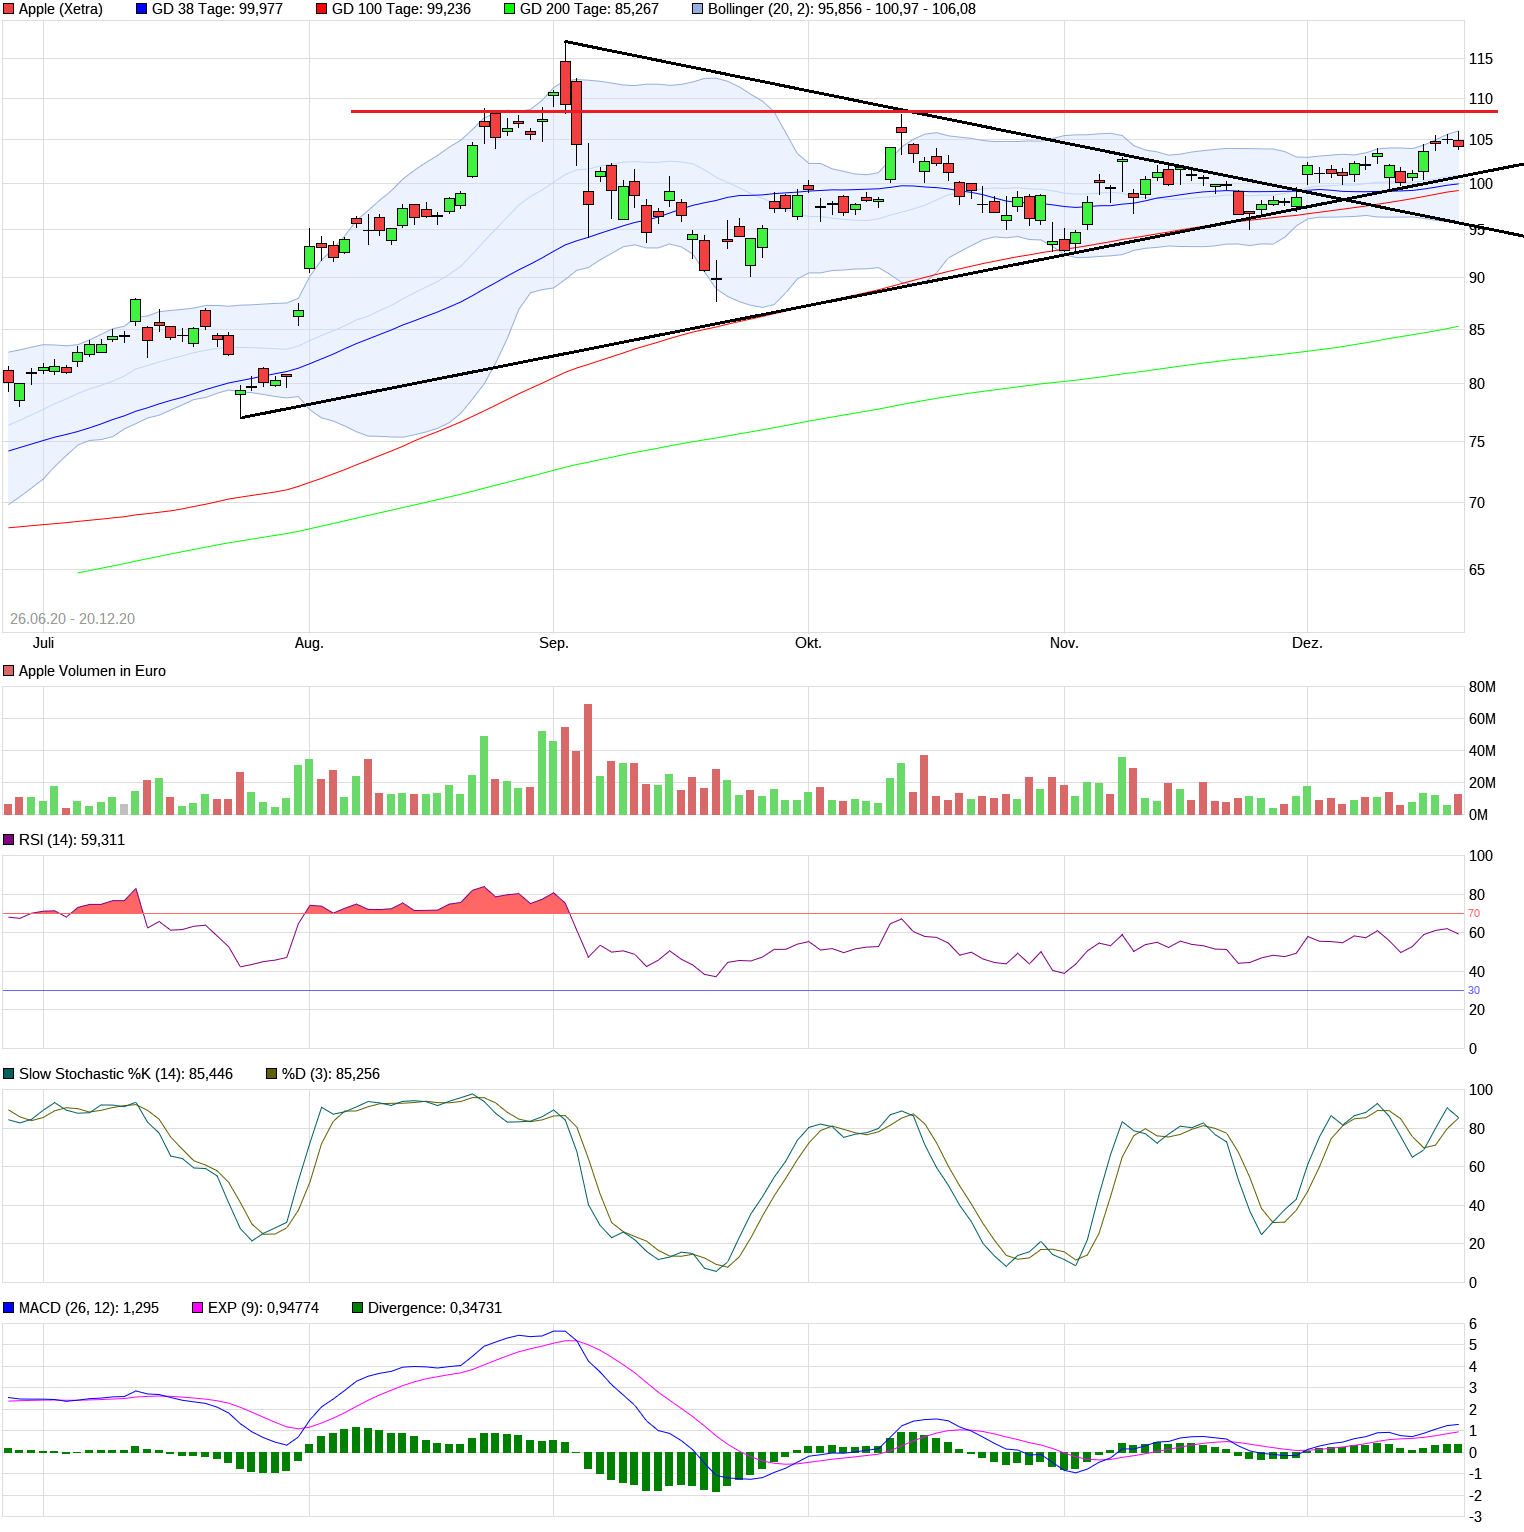Click the blue GD 38 Tage legend swatch
The height and width of the screenshot is (1532, 1524).
(x=141, y=9)
